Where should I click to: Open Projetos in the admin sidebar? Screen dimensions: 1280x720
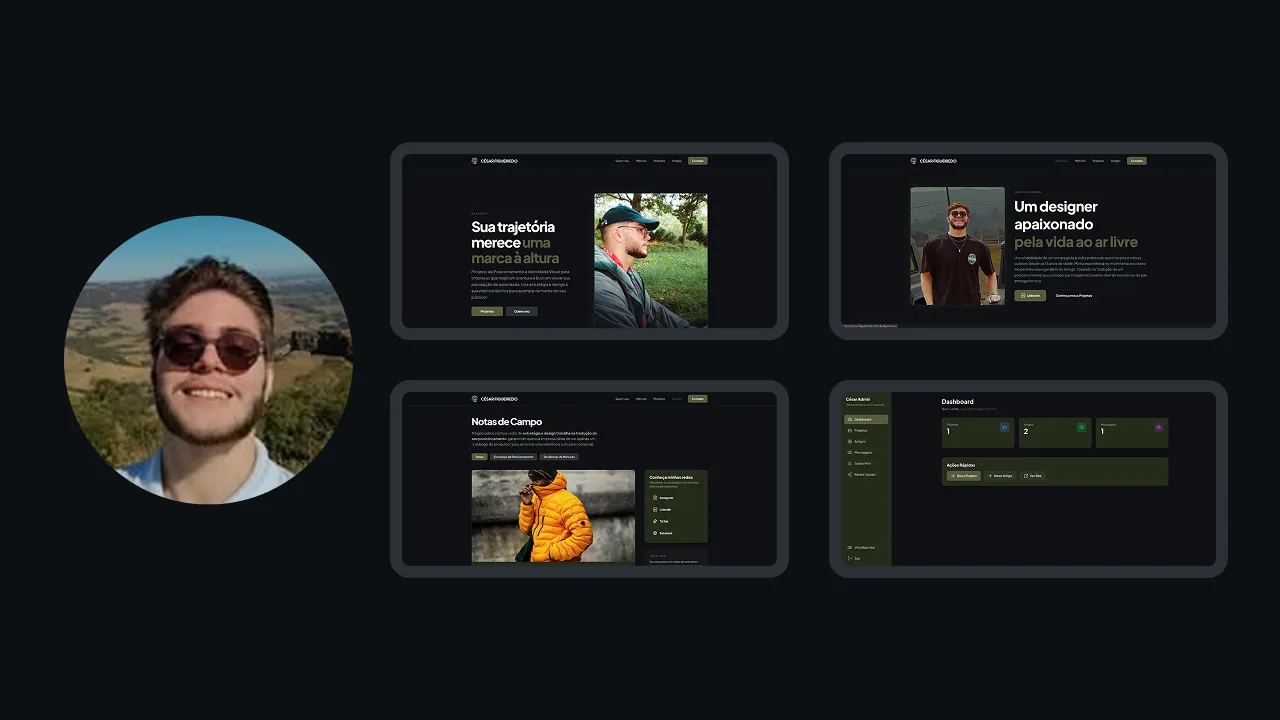pyautogui.click(x=861, y=430)
